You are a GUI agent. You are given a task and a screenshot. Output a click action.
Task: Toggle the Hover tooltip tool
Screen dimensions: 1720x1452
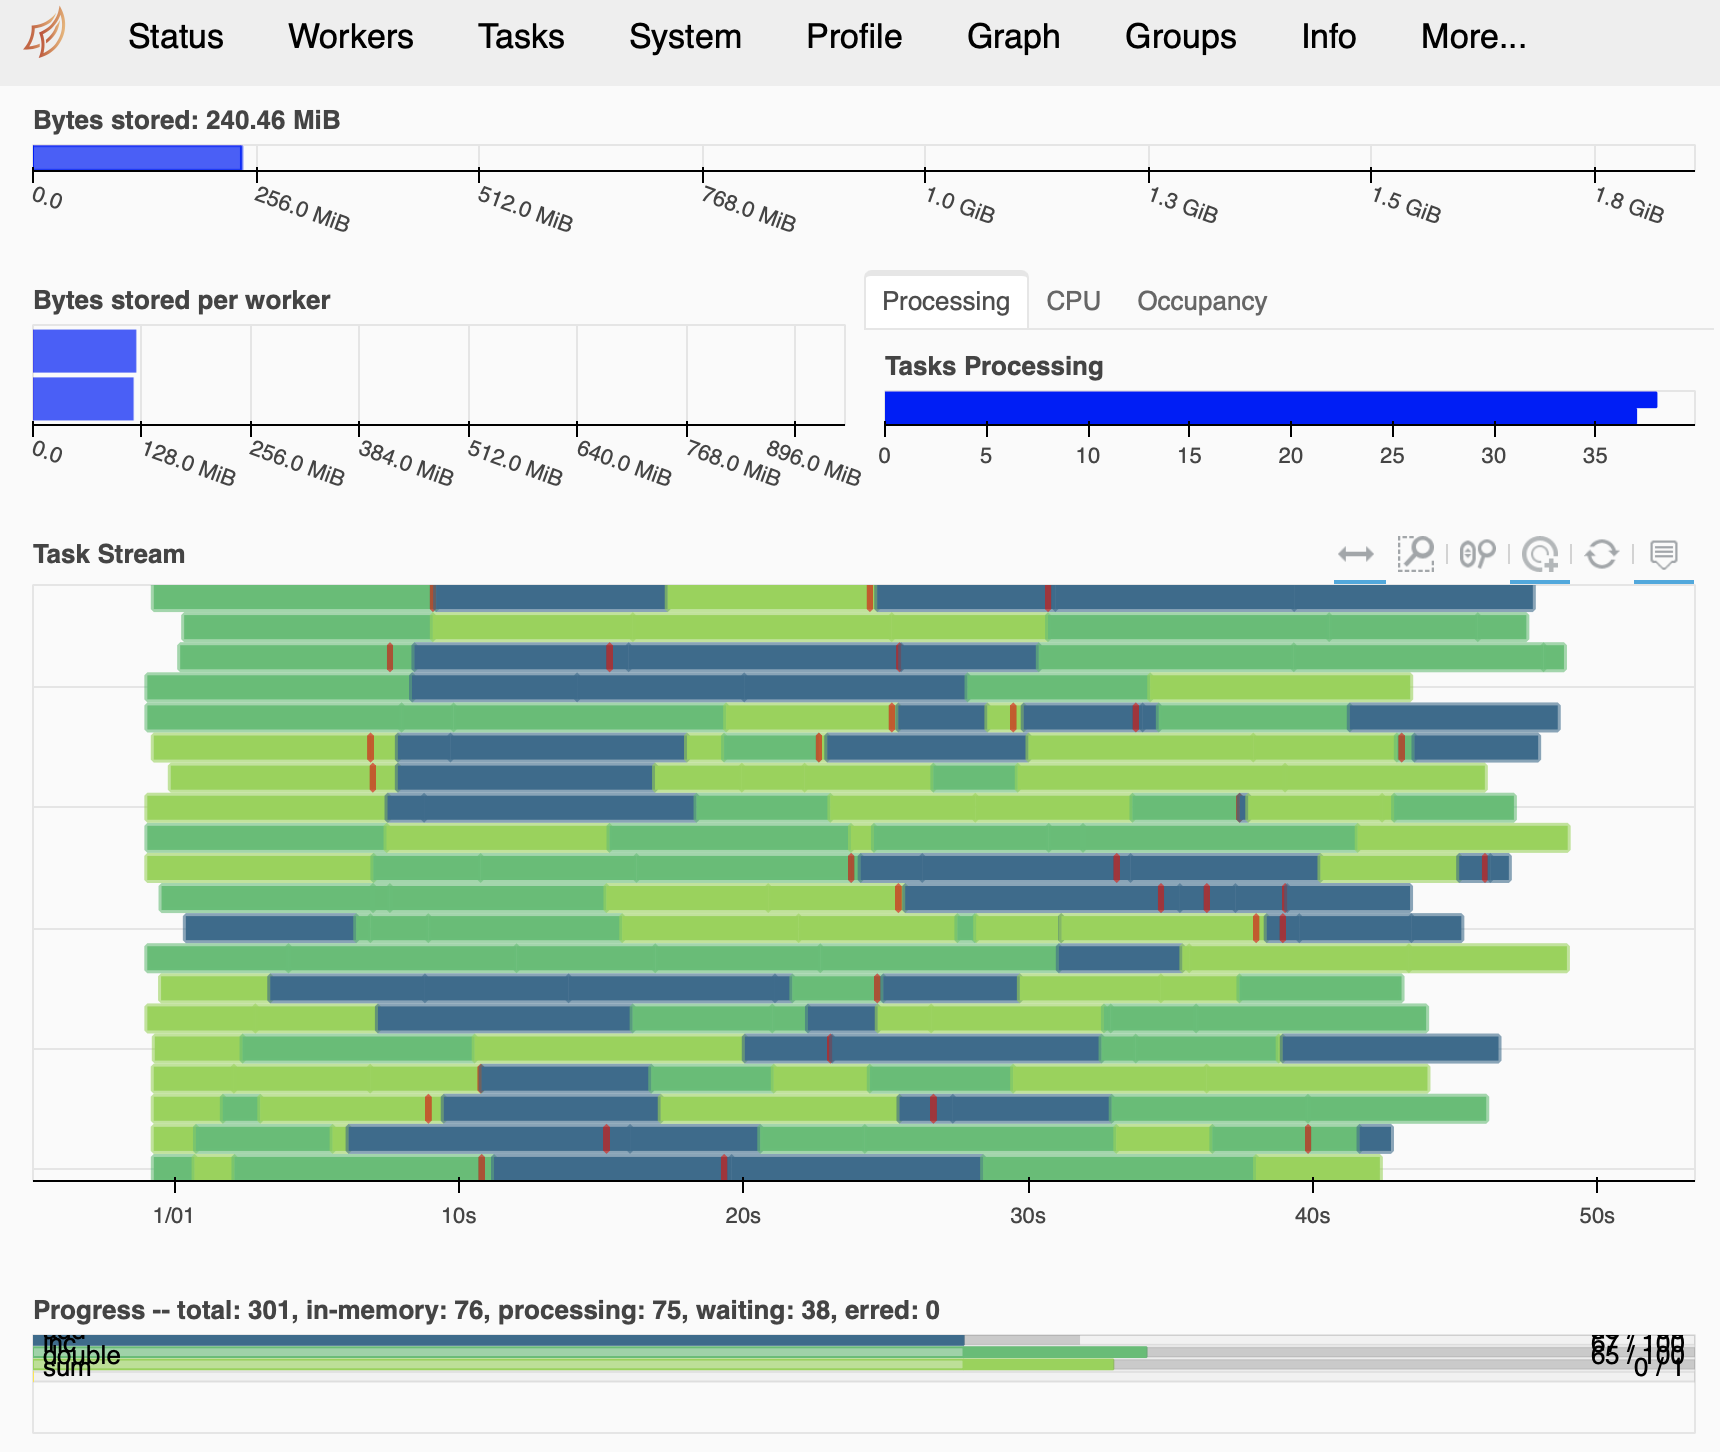tap(1664, 554)
